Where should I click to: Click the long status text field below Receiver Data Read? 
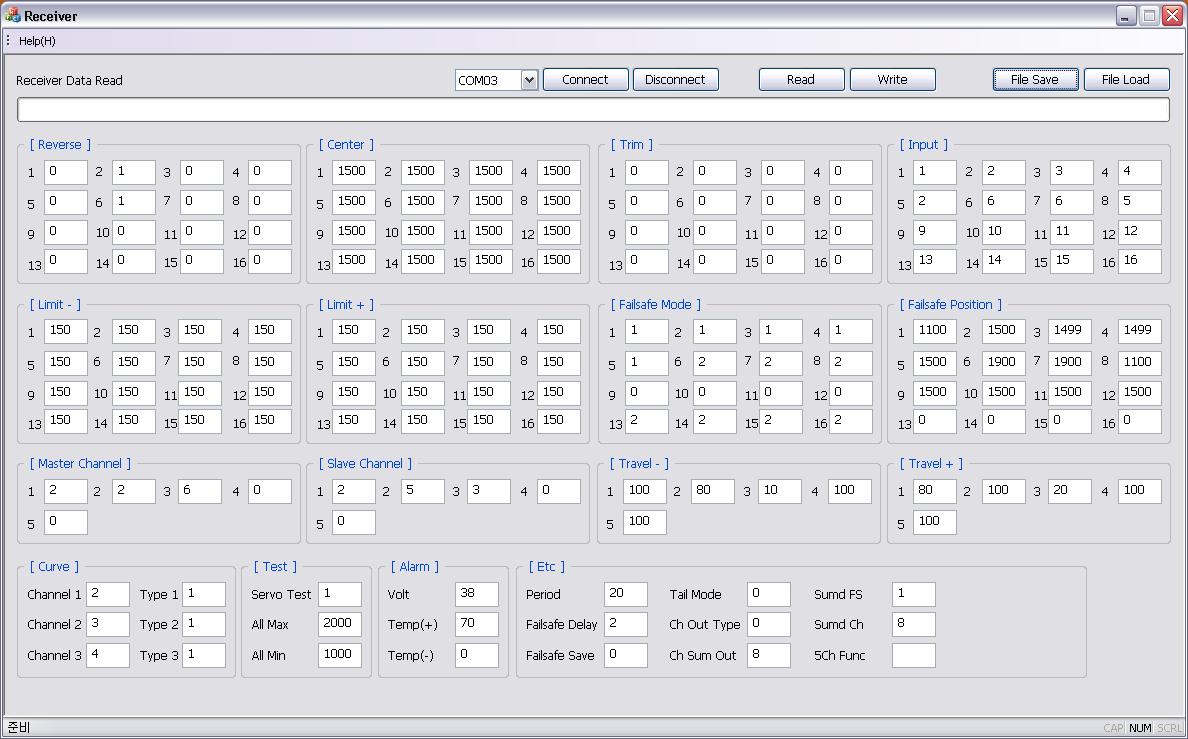[593, 109]
